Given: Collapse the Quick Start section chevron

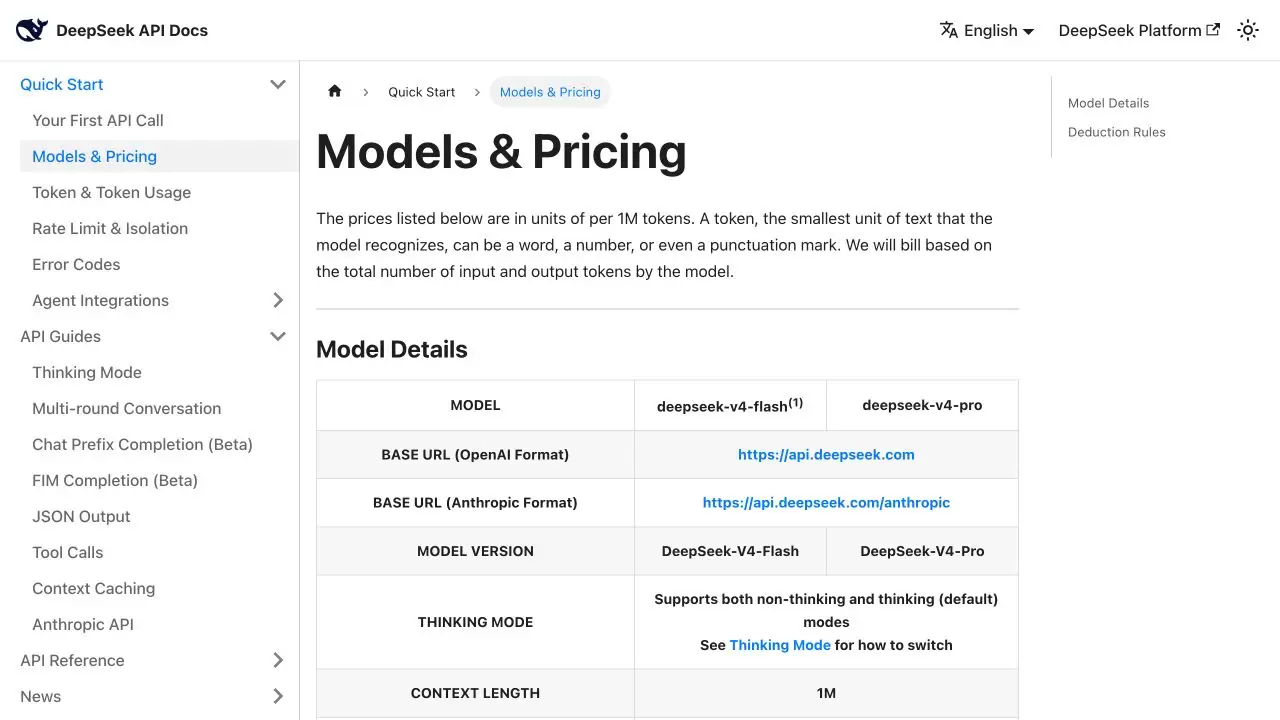Looking at the screenshot, I should 278,84.
